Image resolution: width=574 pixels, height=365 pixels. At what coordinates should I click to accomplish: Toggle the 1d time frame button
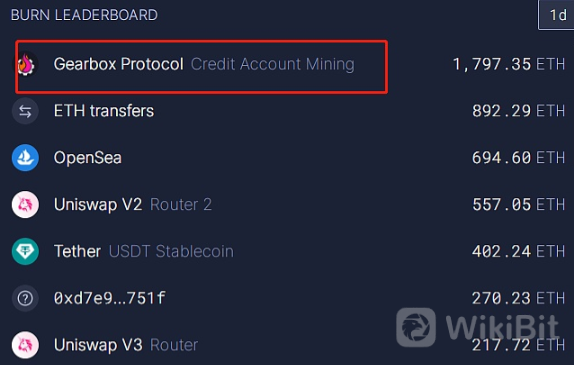pos(557,15)
